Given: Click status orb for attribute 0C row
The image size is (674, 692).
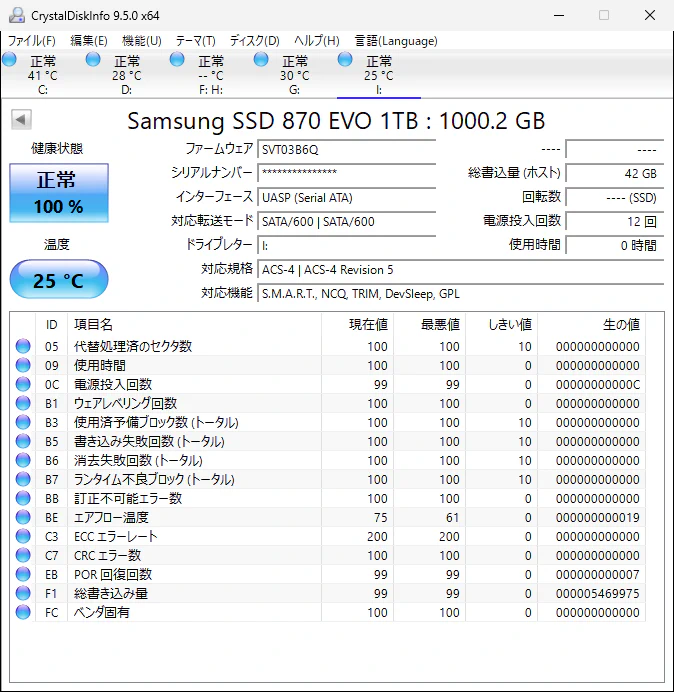Looking at the screenshot, I should pos(23,384).
